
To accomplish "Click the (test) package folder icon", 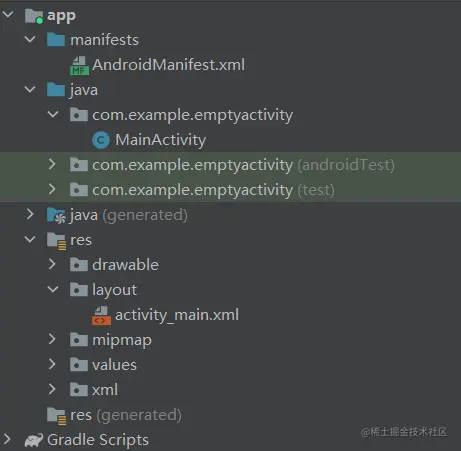I will pos(79,190).
